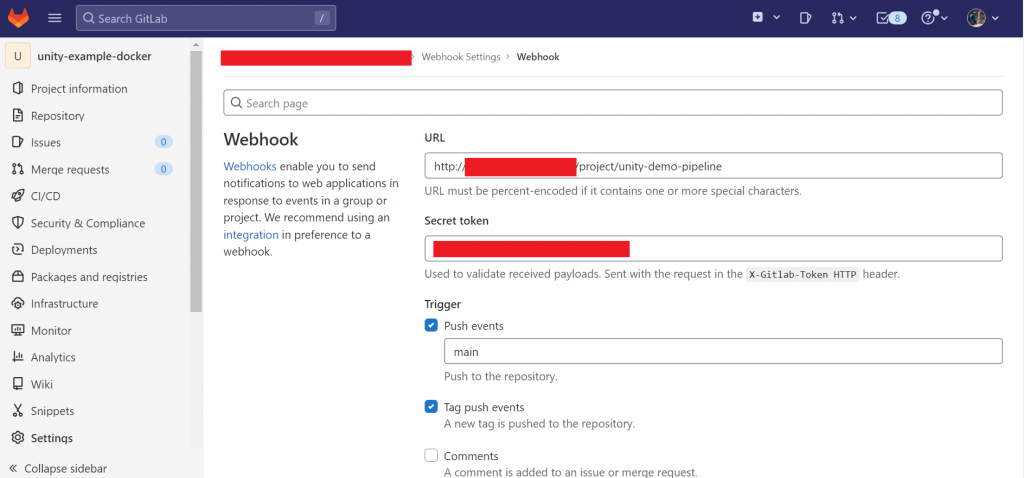
Task: Enable the Comments trigger checkbox
Action: [x=431, y=455]
